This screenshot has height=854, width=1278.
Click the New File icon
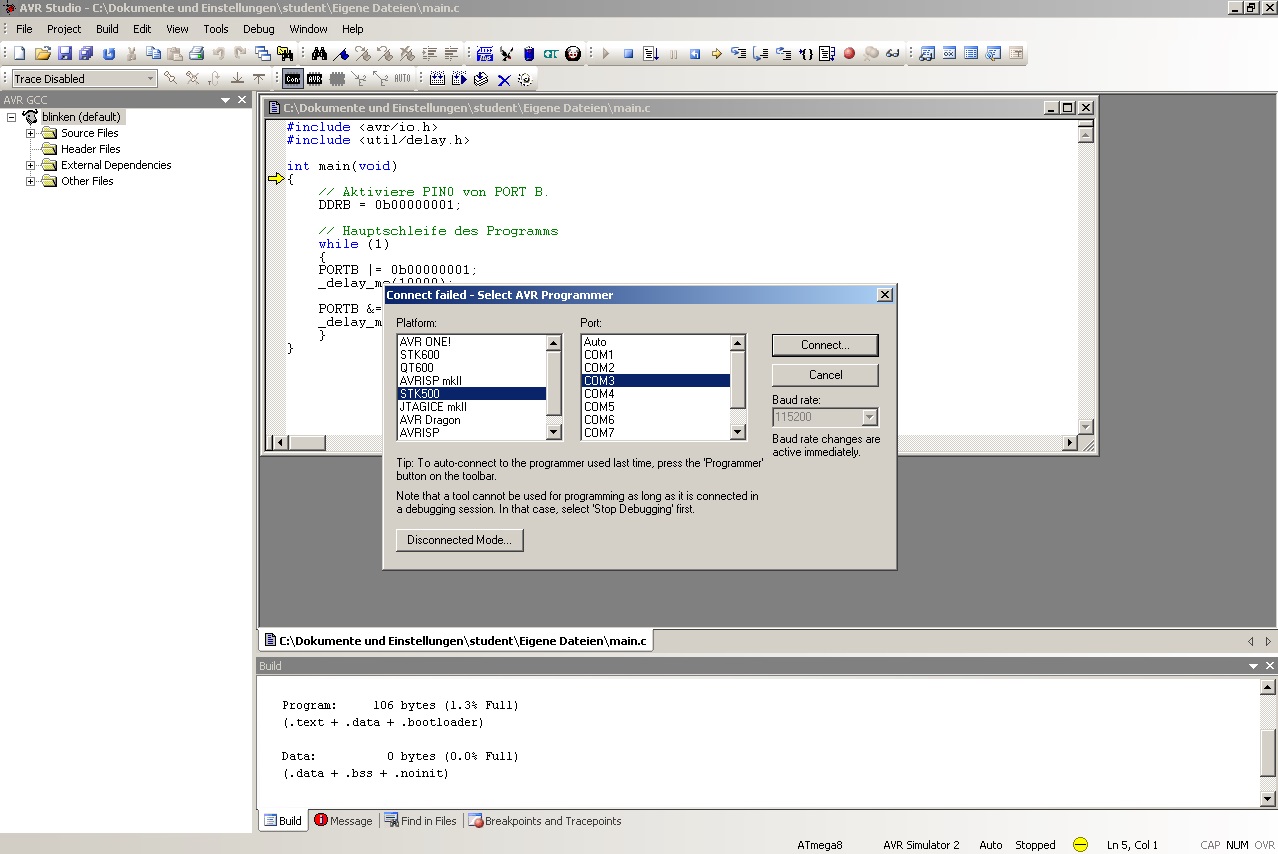(19, 54)
